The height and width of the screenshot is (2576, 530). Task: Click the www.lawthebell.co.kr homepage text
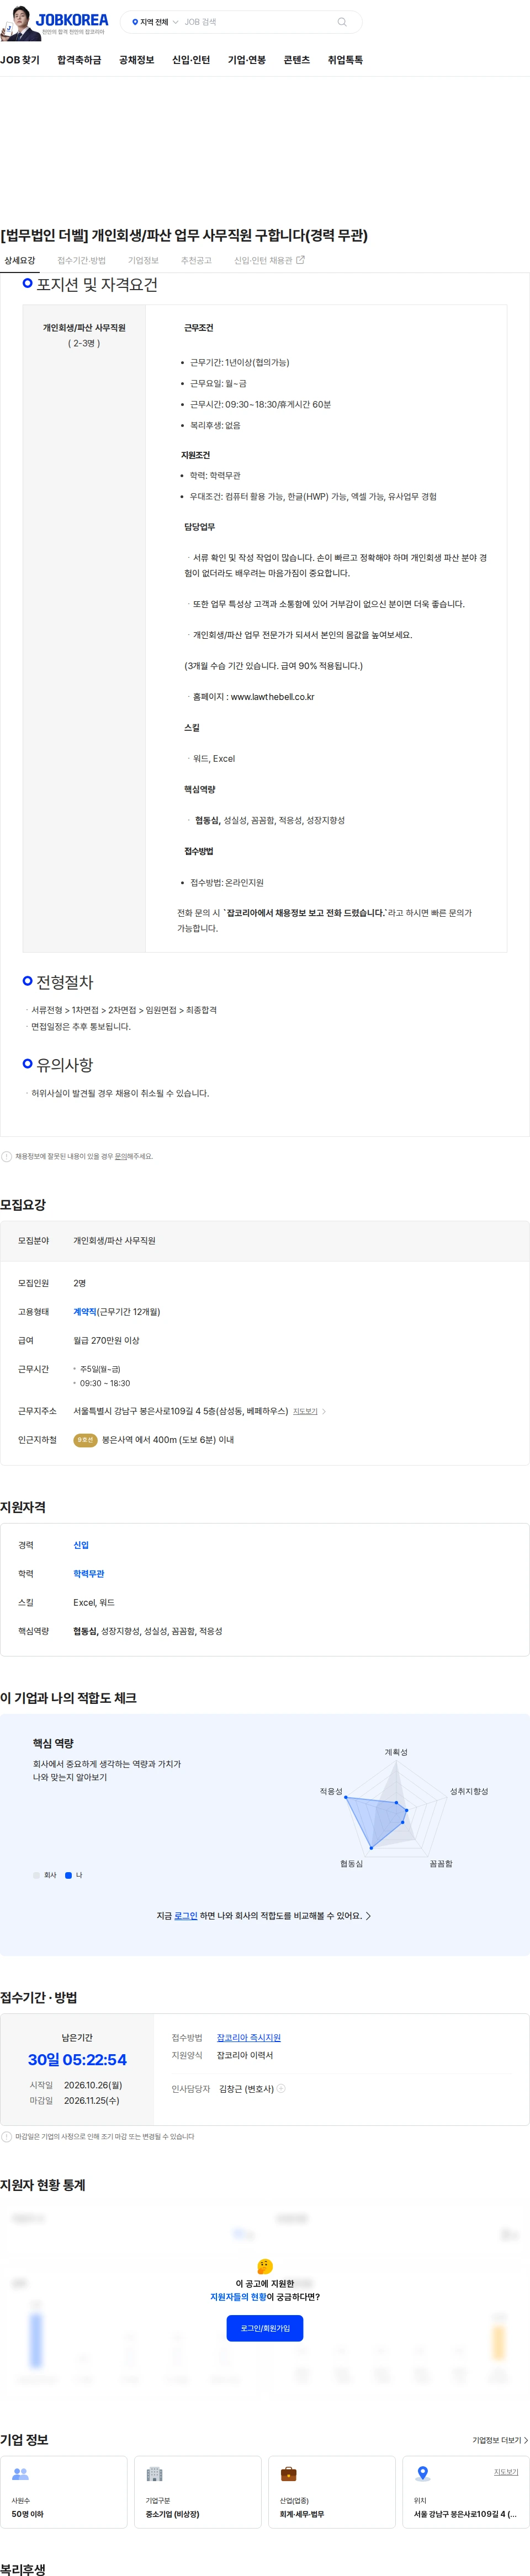tap(272, 697)
